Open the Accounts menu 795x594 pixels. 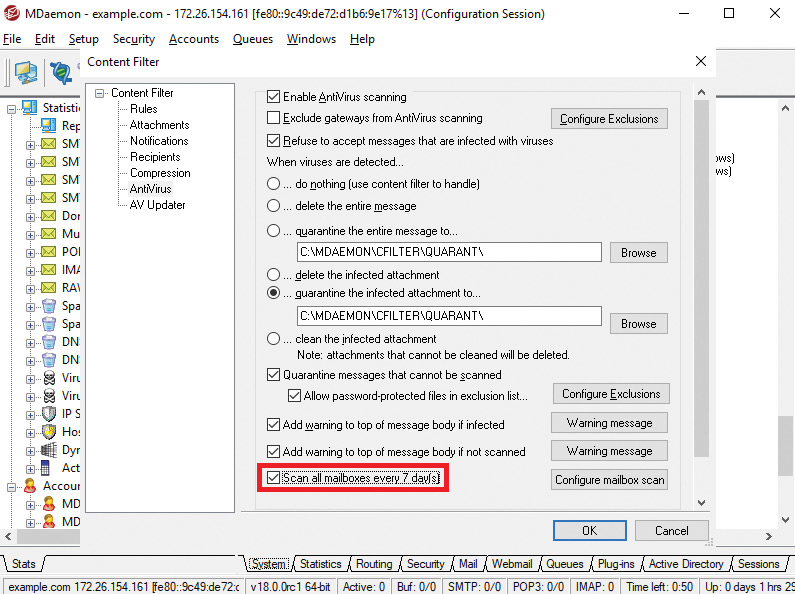point(194,39)
